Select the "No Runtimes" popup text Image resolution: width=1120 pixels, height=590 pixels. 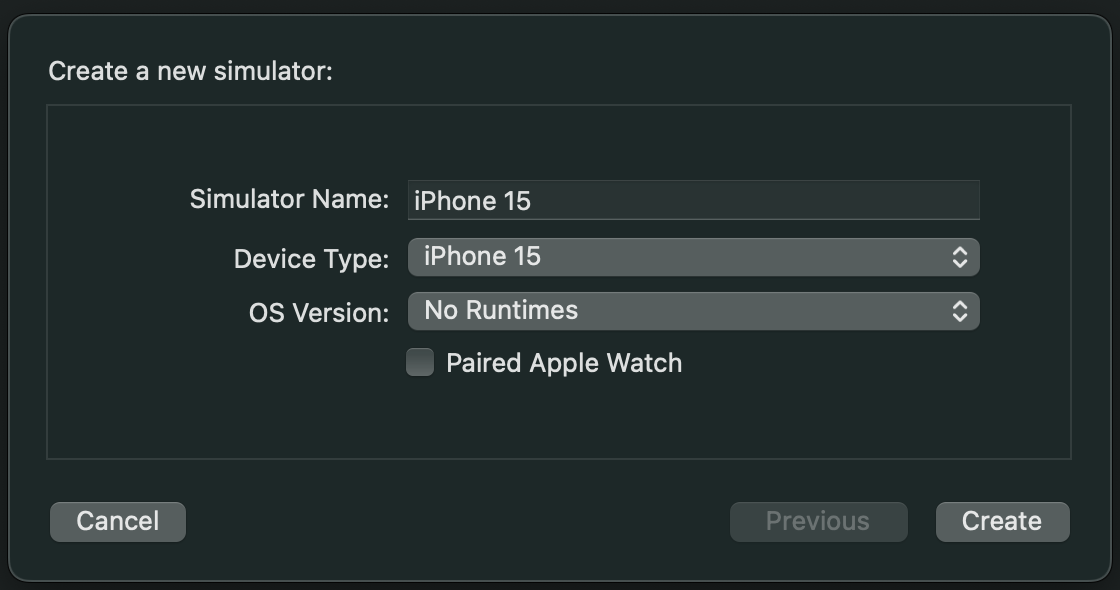pyautogui.click(x=501, y=310)
